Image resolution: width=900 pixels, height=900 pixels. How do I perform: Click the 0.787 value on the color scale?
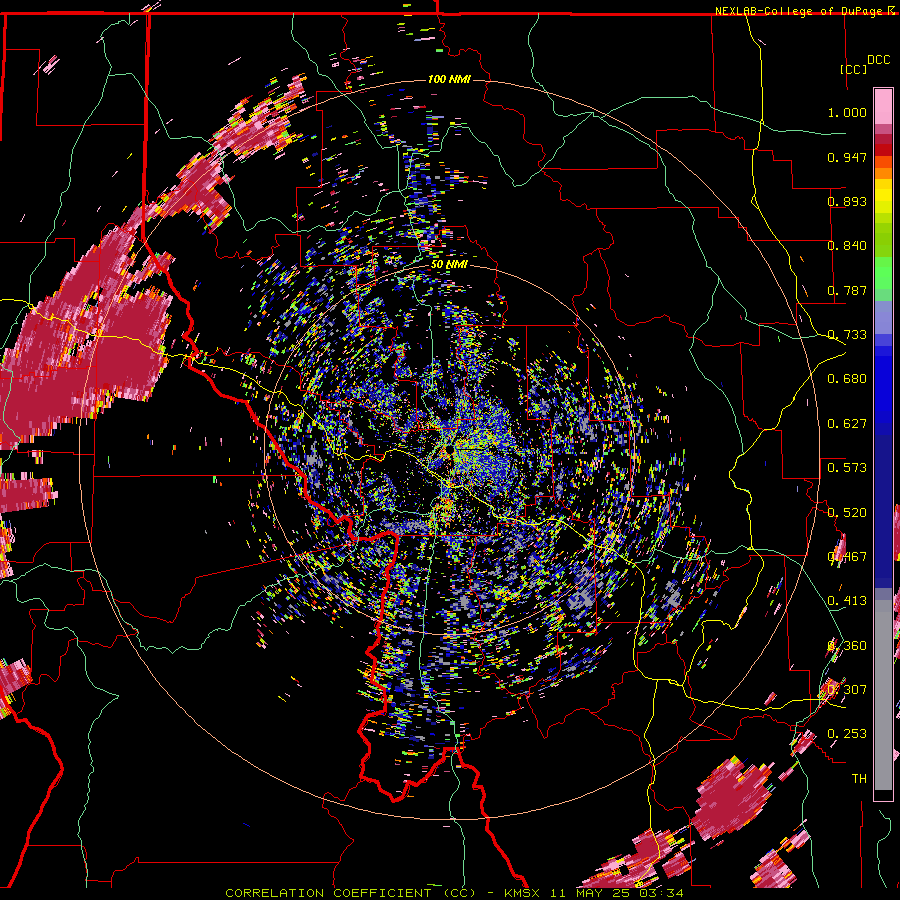point(847,290)
